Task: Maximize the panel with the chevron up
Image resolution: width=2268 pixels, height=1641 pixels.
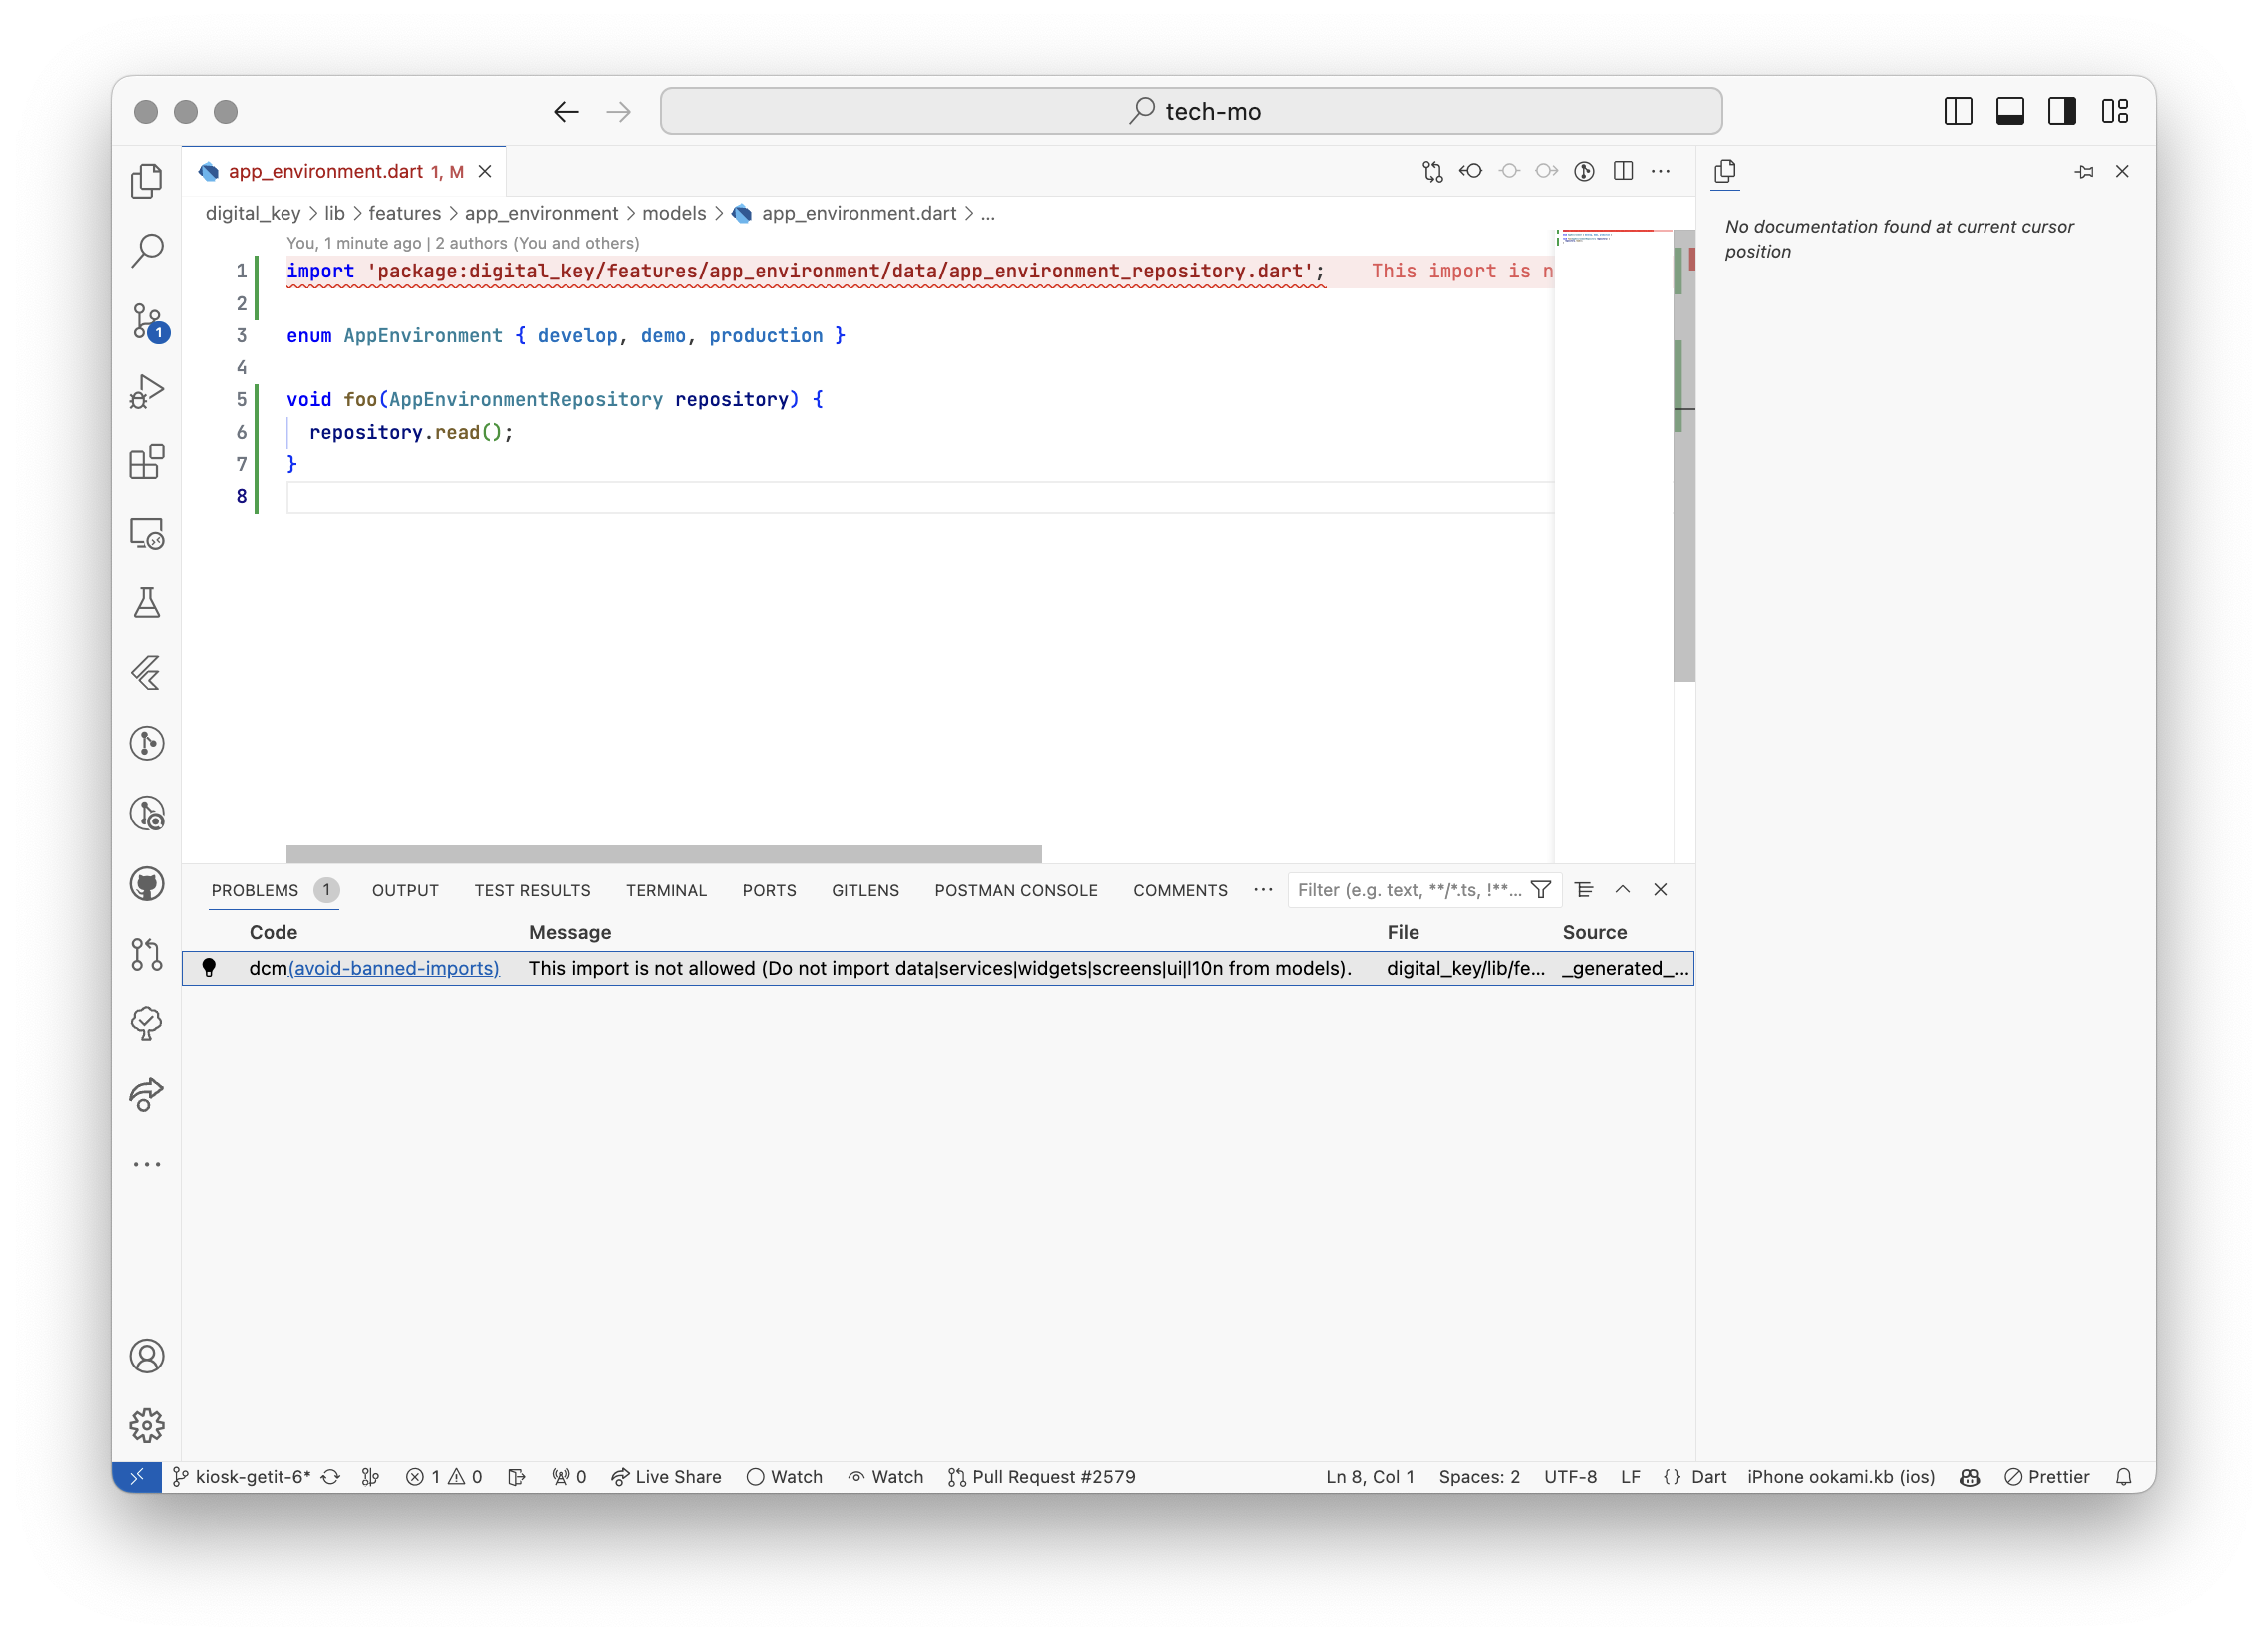Action: (x=1622, y=890)
